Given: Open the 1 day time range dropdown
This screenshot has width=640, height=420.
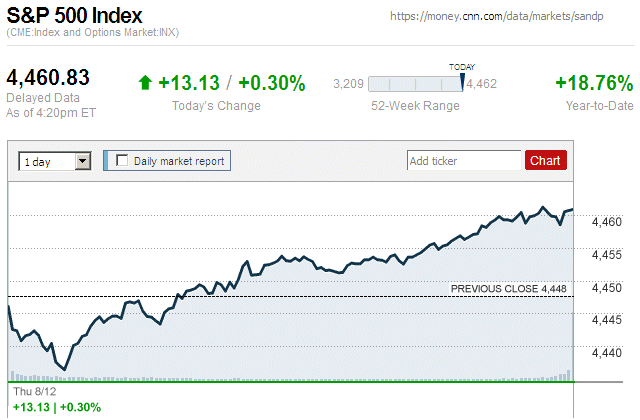Looking at the screenshot, I should coord(82,160).
